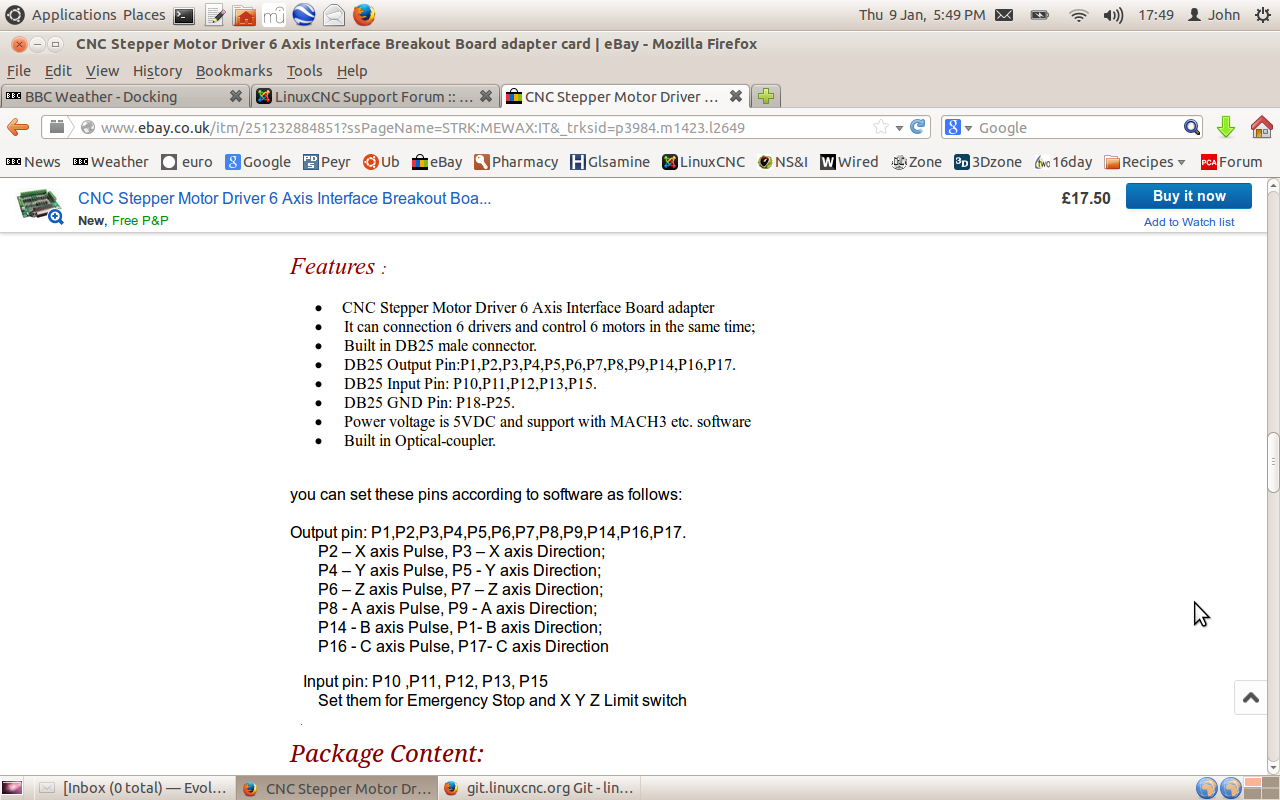Viewport: 1280px width, 800px height.
Task: Open the File menu
Action: tap(19, 70)
